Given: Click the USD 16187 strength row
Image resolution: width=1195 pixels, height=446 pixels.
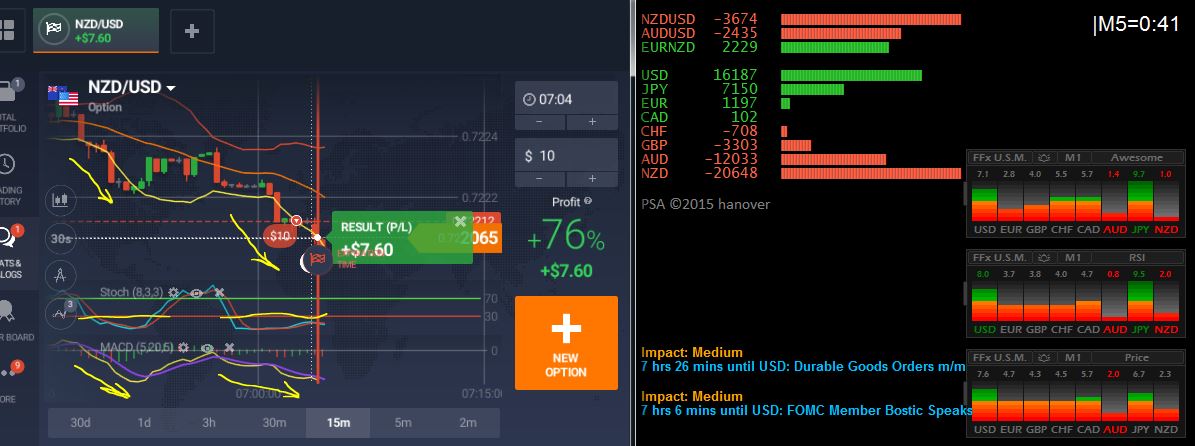Looking at the screenshot, I should [781, 75].
